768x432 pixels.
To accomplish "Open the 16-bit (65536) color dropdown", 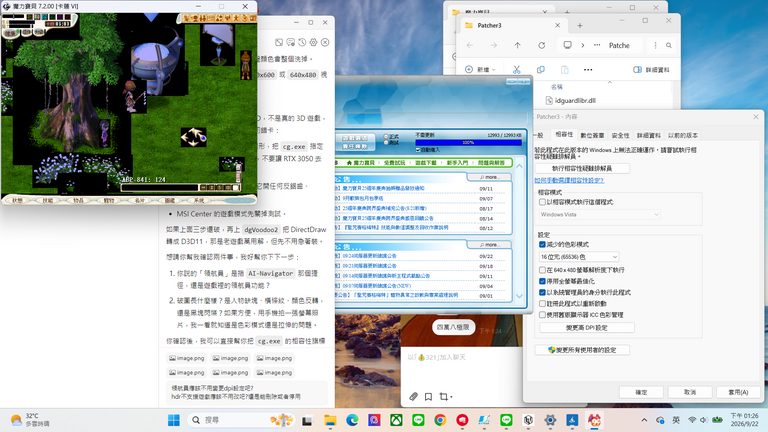I will [579, 257].
